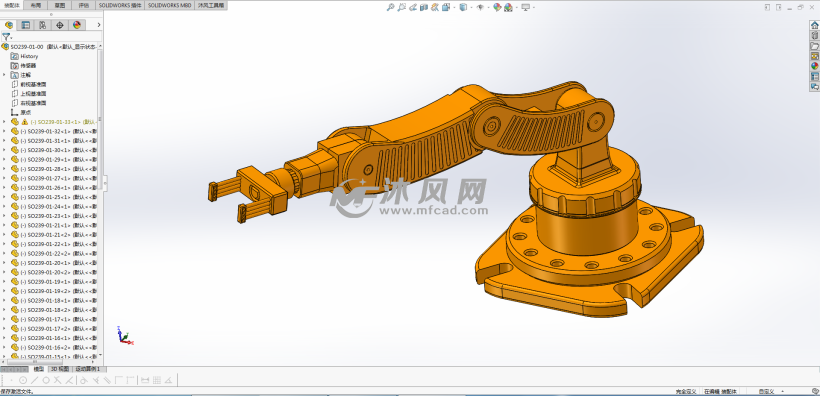Screen dimensions: 820x396
Task: Open the tree filter funnel dropdown
Action: click(x=6, y=37)
